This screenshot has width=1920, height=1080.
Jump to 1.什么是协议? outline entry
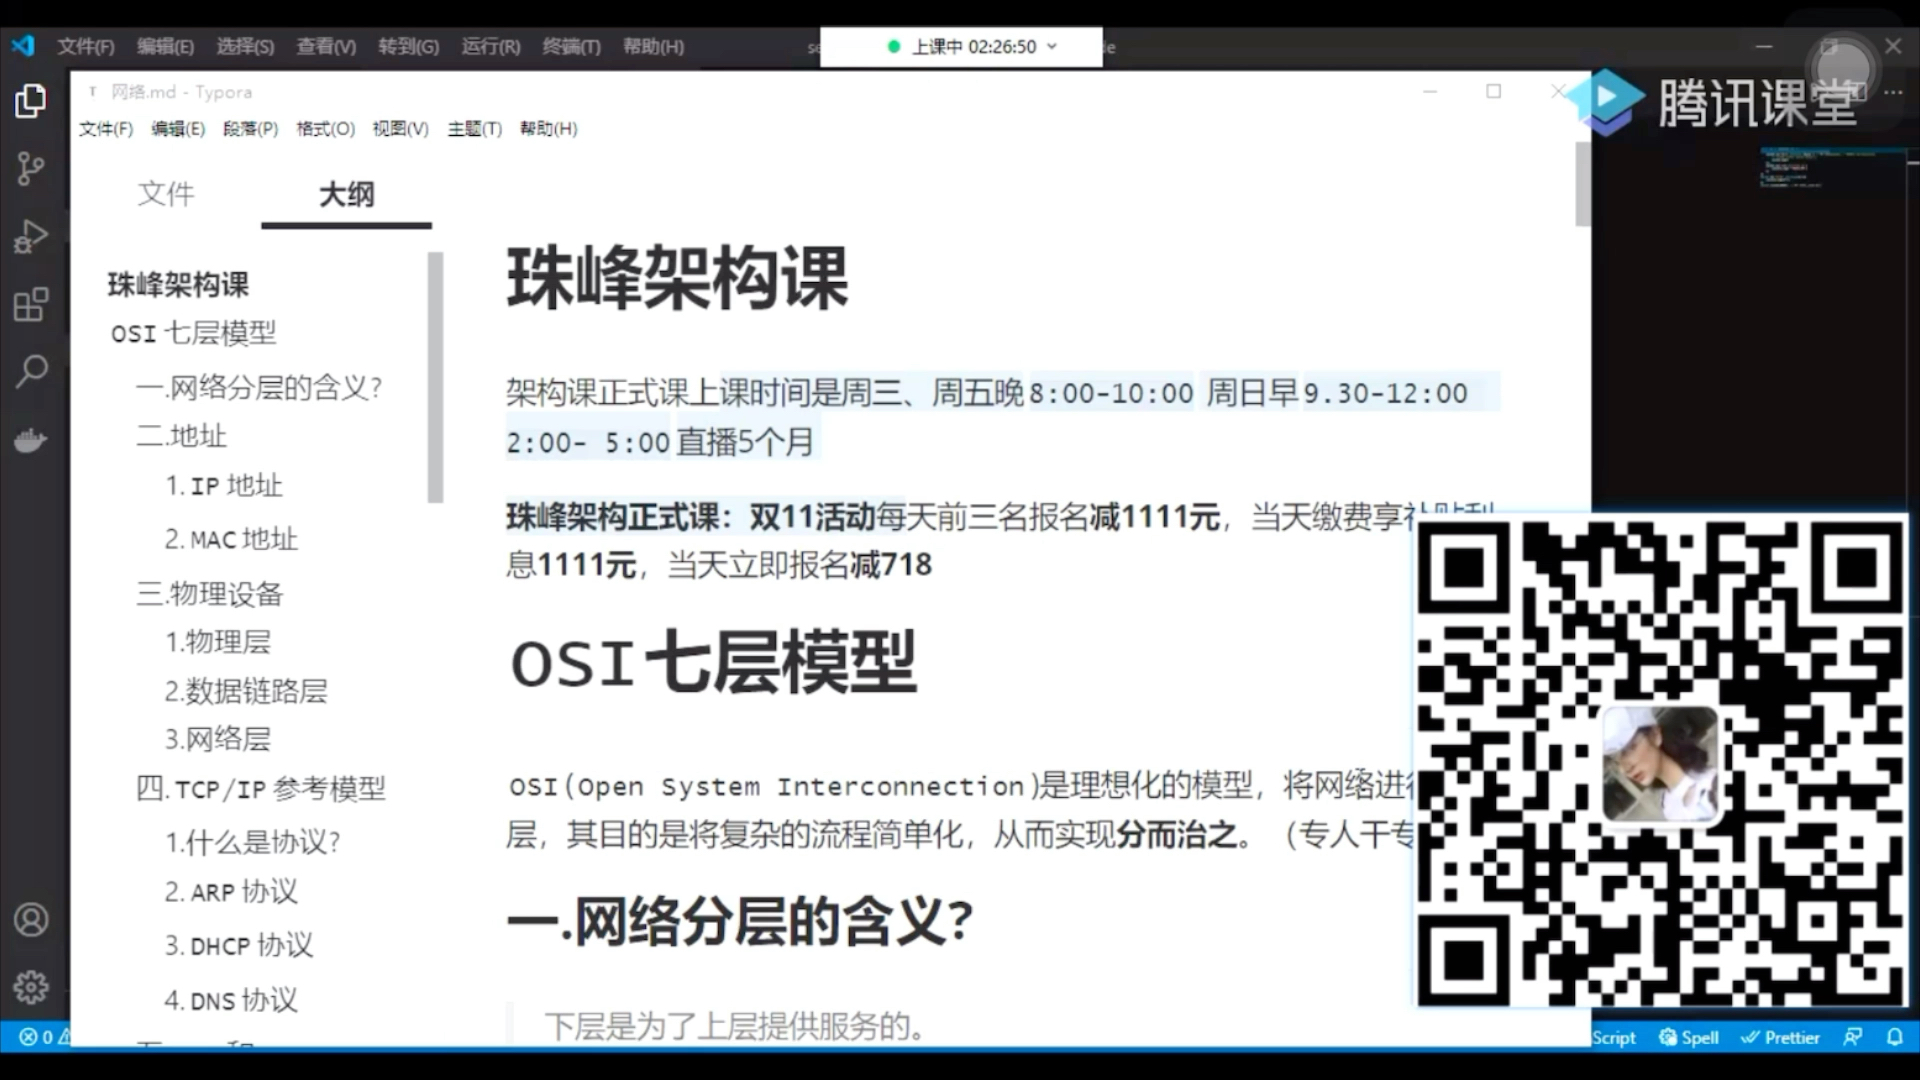252,842
